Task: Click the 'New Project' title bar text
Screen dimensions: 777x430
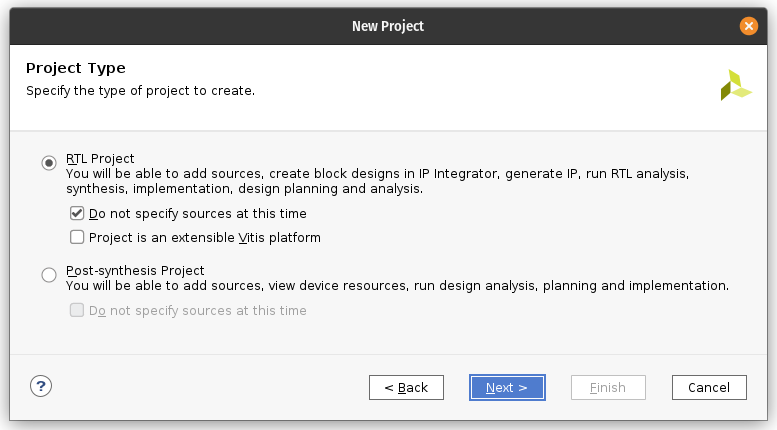Action: 388,26
